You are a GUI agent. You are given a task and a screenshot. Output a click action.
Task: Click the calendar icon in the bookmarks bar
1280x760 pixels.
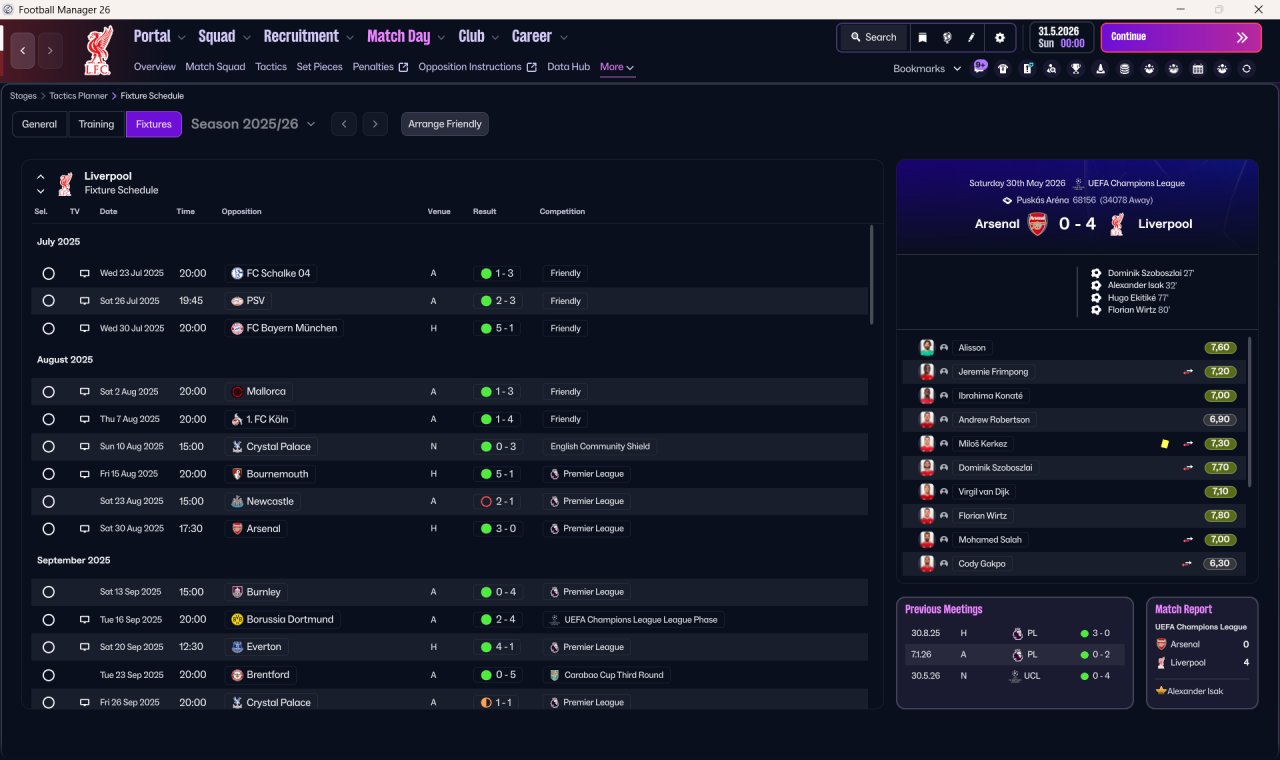[x=1198, y=69]
